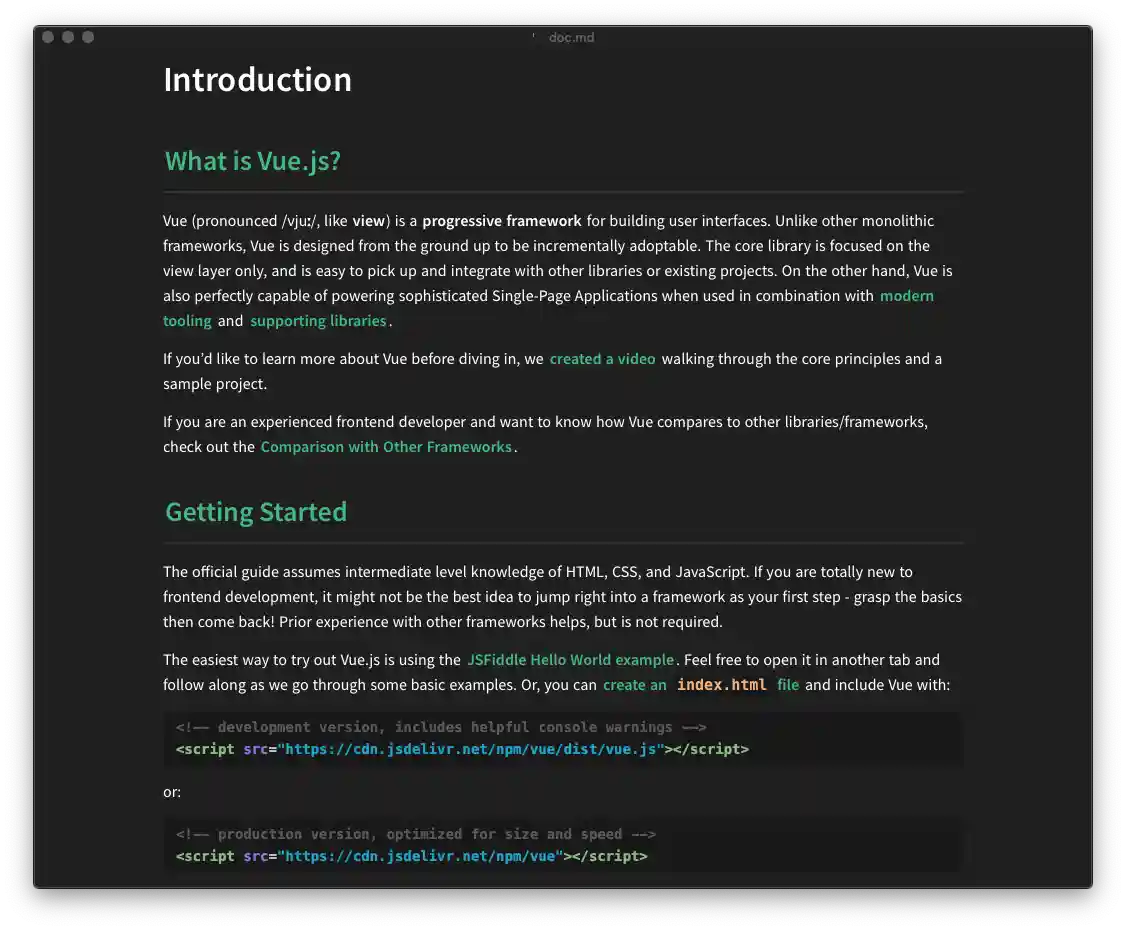Click the 'index.html' inline code link
1126x930 pixels.
click(x=722, y=685)
